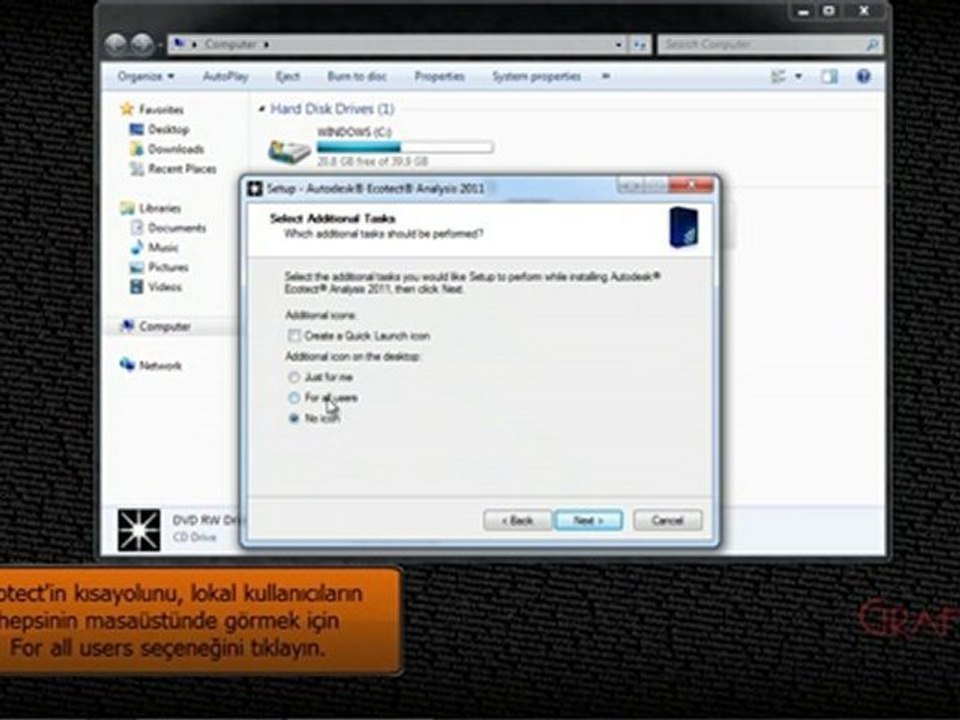Click the Computer icon in sidebar

click(127, 326)
